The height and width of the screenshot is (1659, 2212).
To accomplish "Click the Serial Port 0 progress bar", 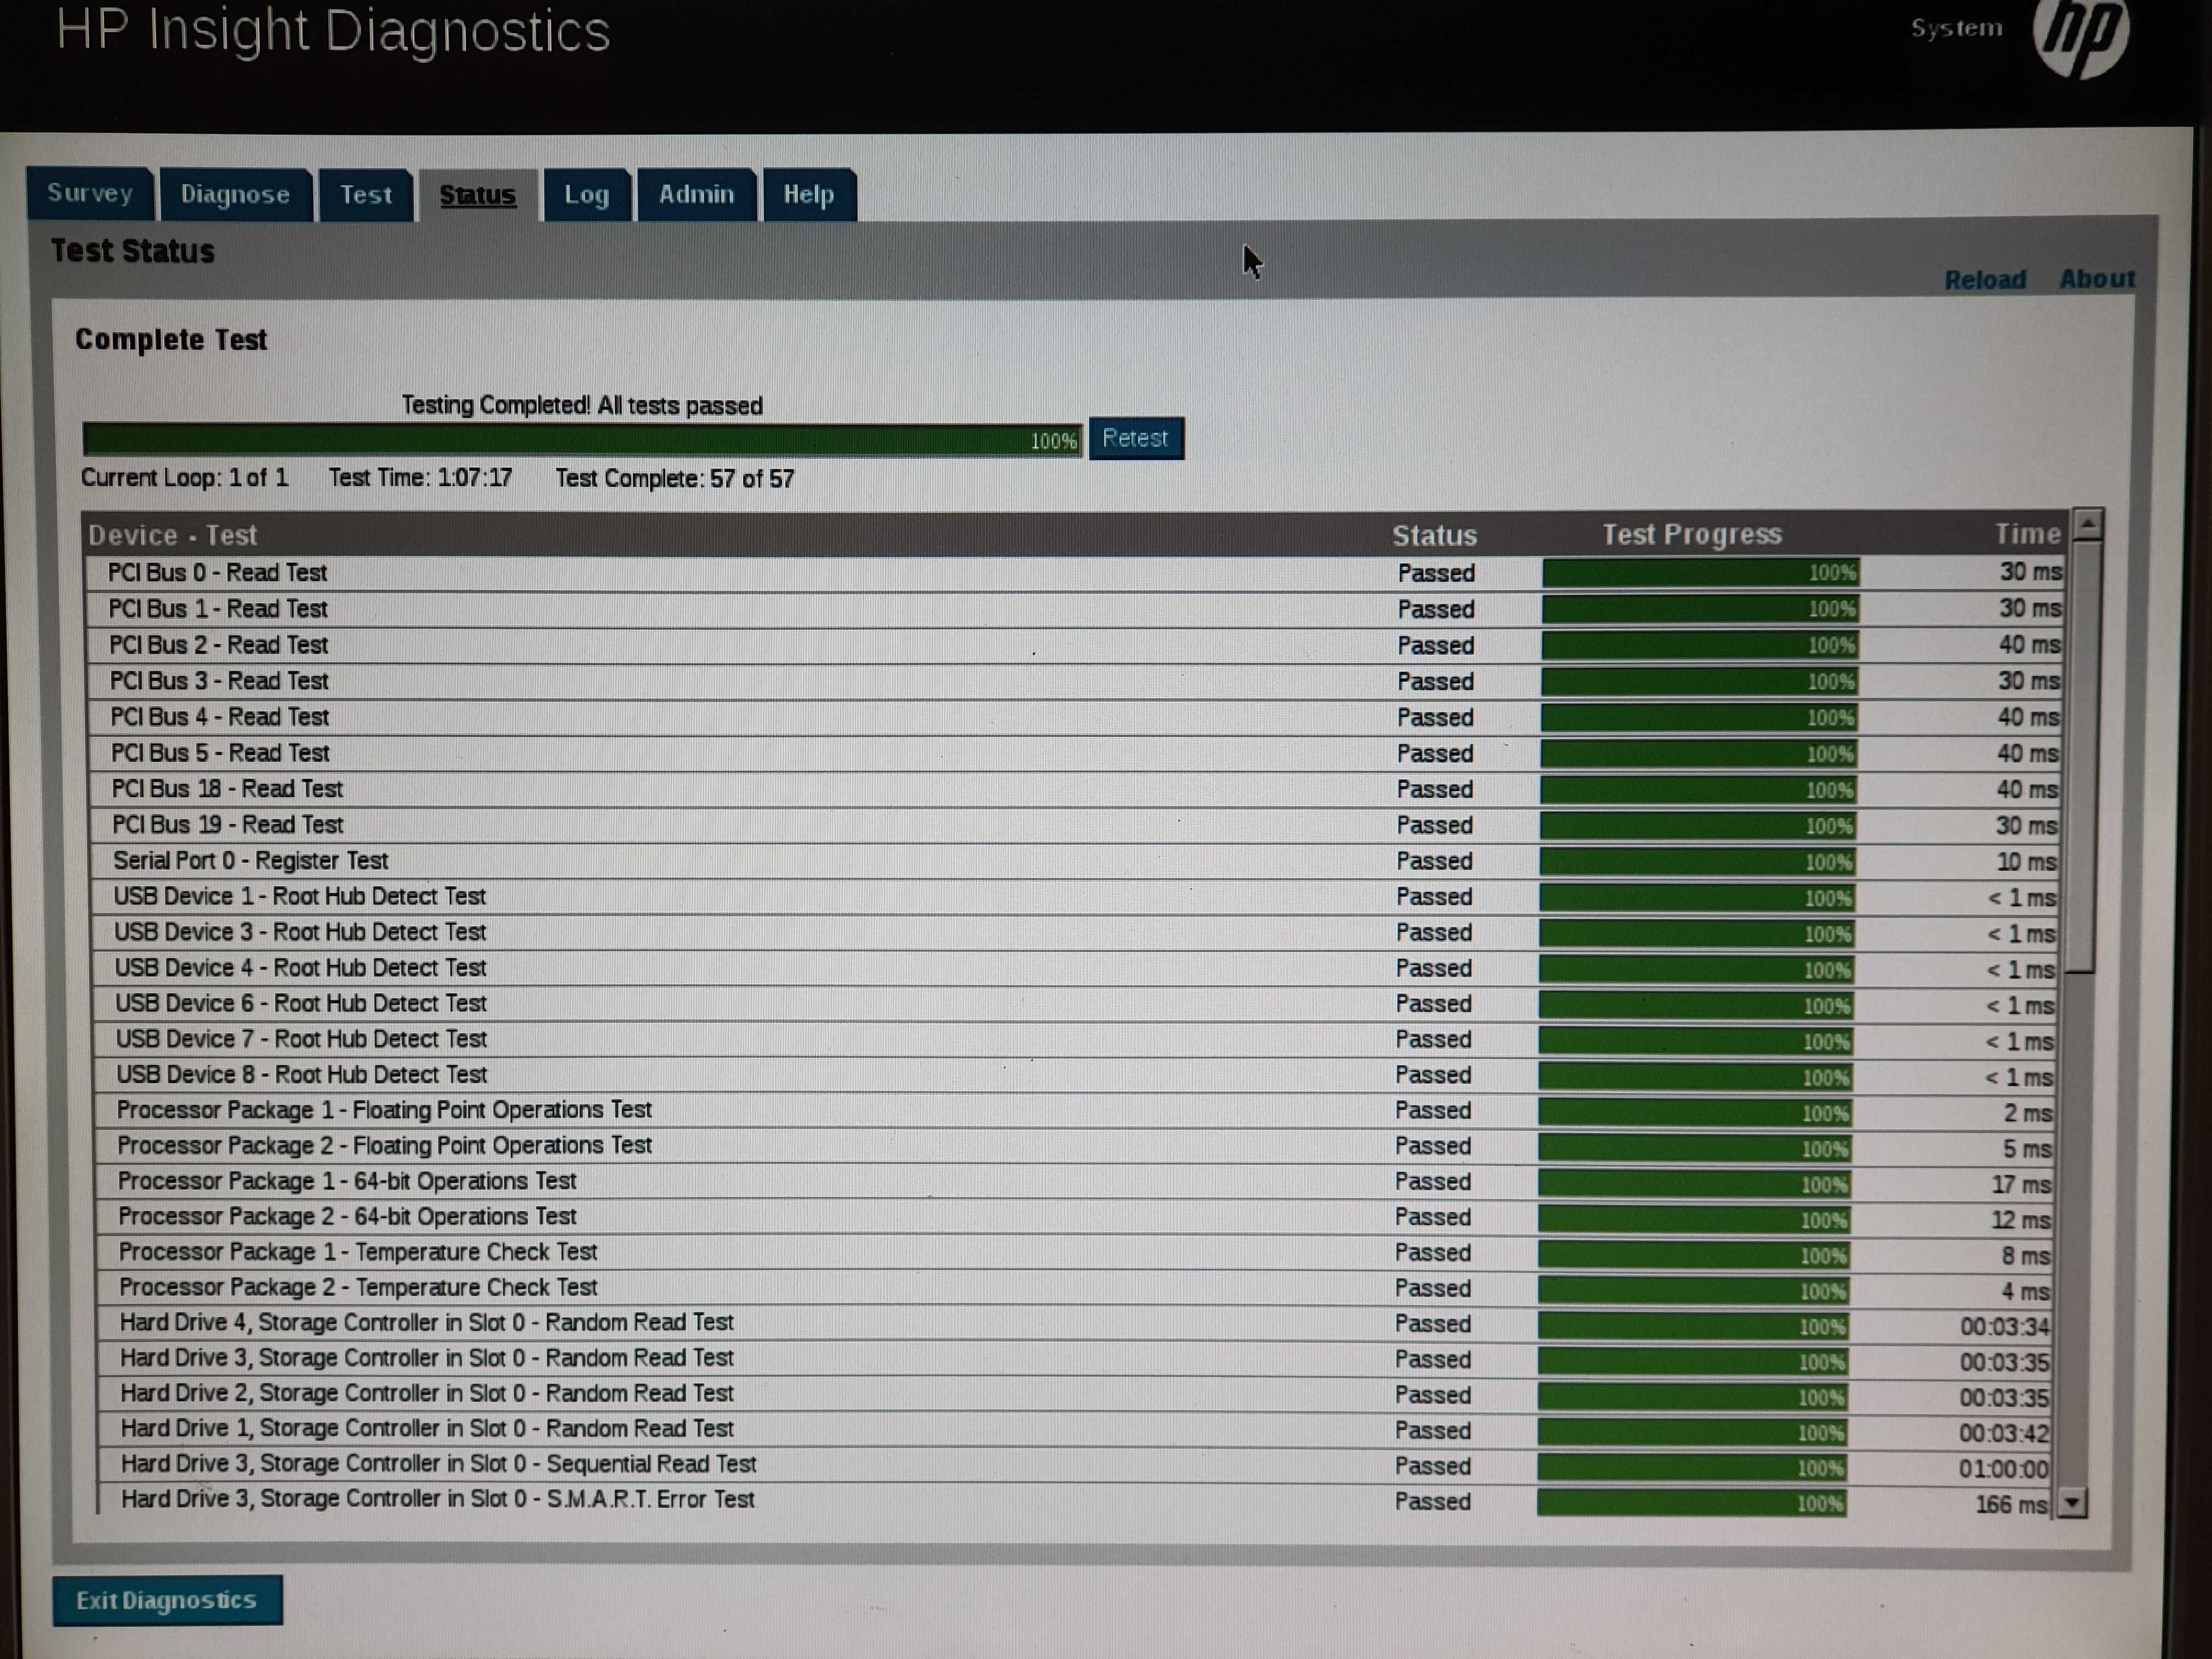I will pos(1697,861).
